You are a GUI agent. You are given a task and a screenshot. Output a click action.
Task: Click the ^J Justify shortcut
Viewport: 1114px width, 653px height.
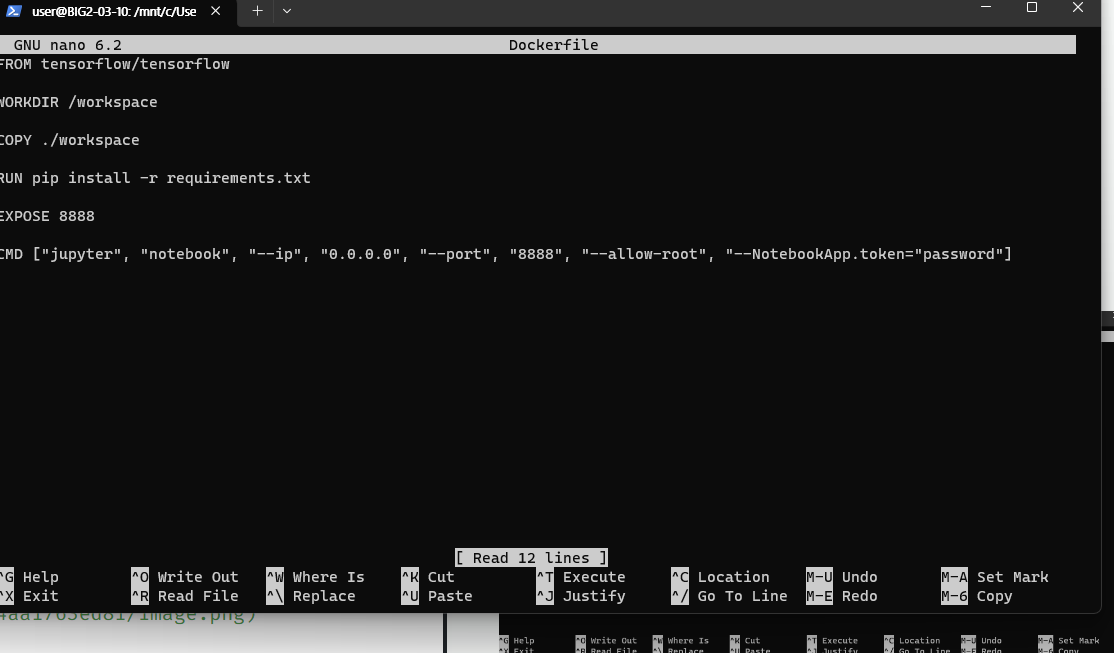580,596
